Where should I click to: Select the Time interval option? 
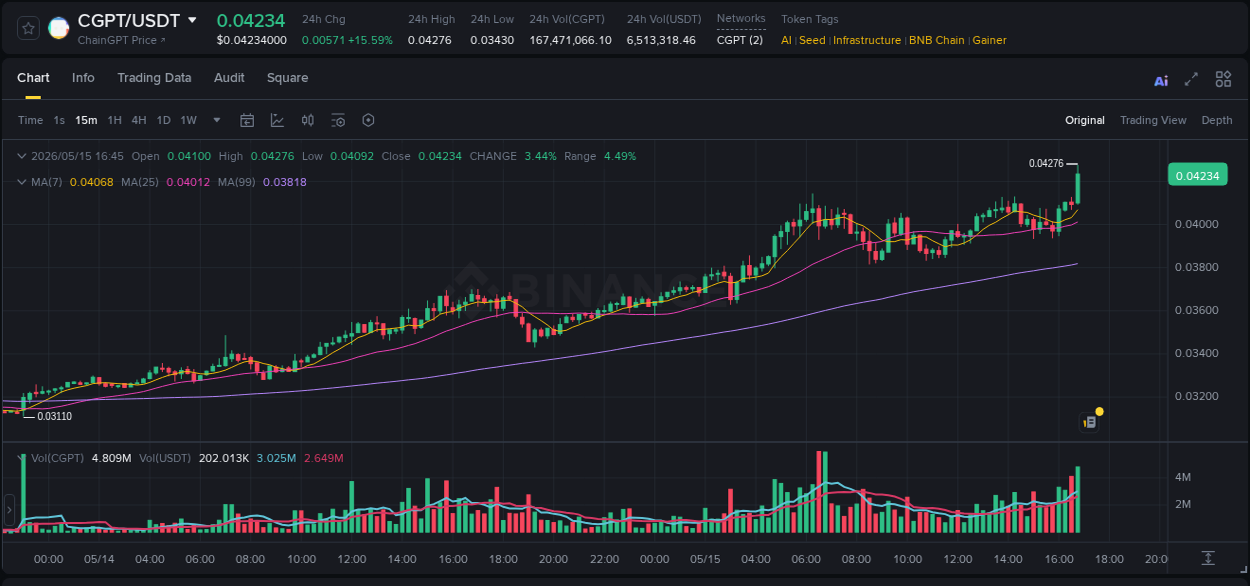30,120
